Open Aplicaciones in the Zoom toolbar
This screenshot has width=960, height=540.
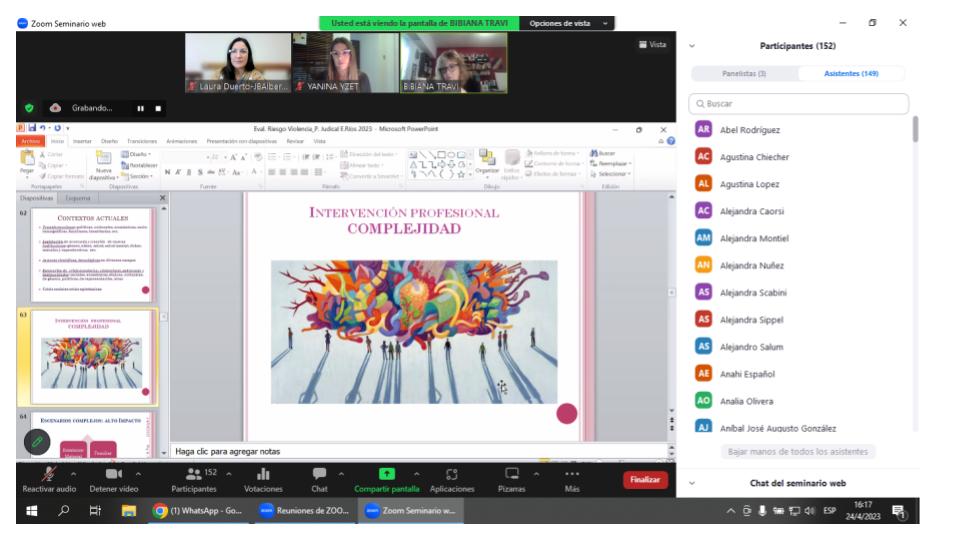click(452, 479)
